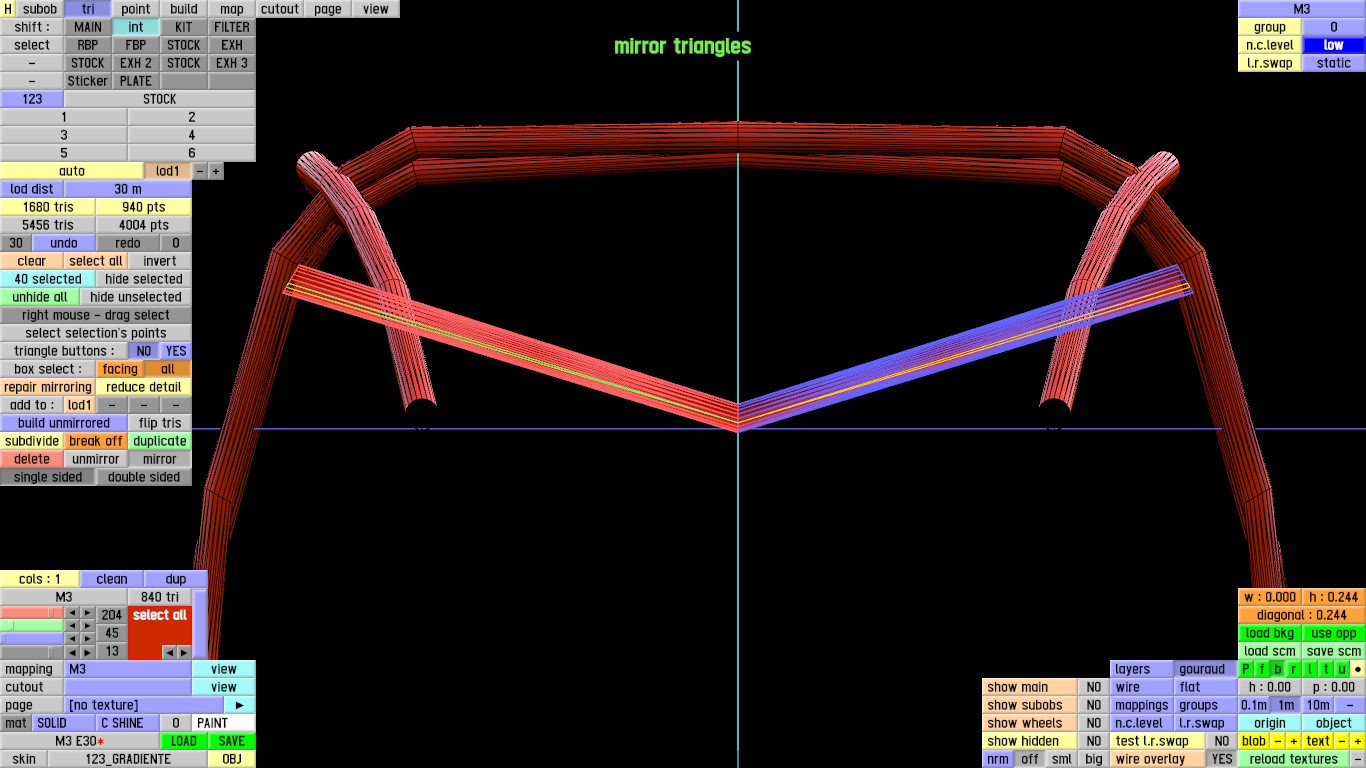Screen dimensions: 1366x768
Task: Click the plus button beside auto lod1
Action: (216, 171)
